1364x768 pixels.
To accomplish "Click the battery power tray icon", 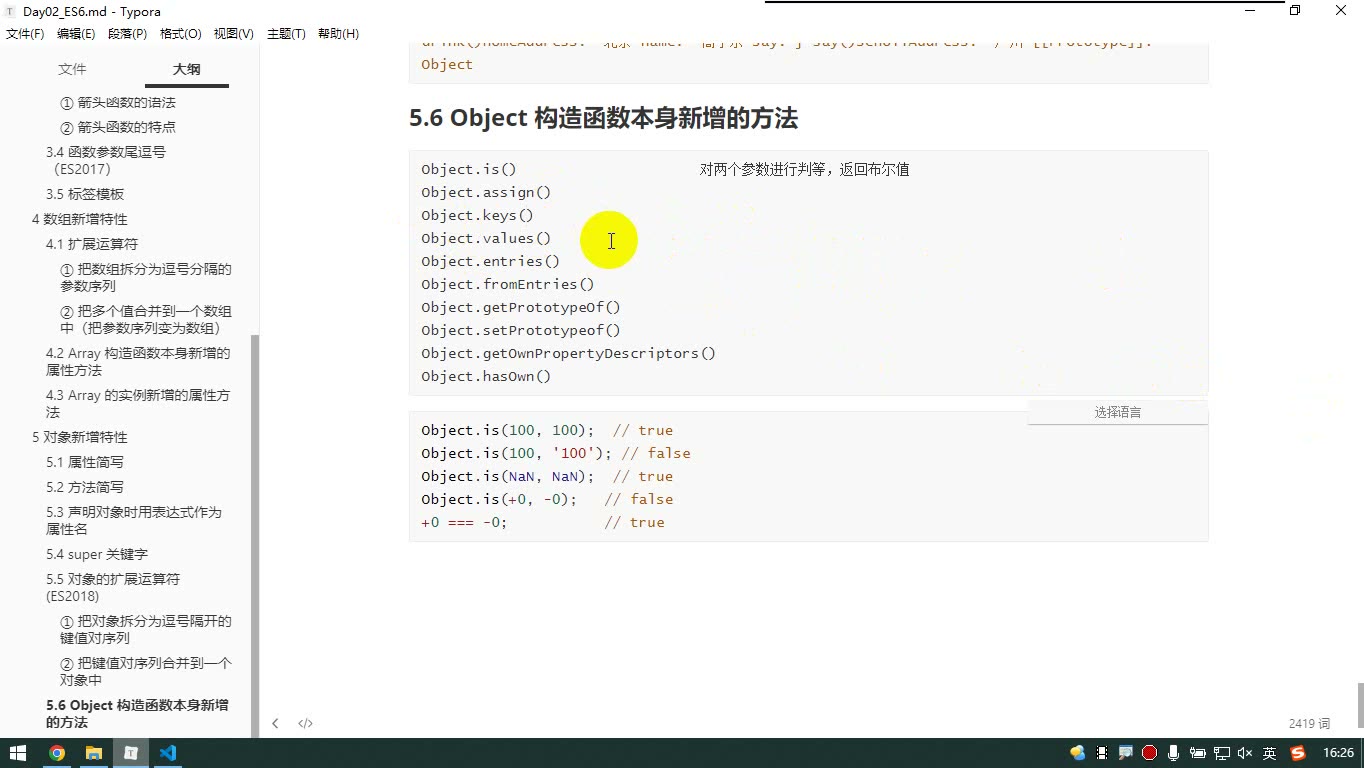I will point(1197,753).
